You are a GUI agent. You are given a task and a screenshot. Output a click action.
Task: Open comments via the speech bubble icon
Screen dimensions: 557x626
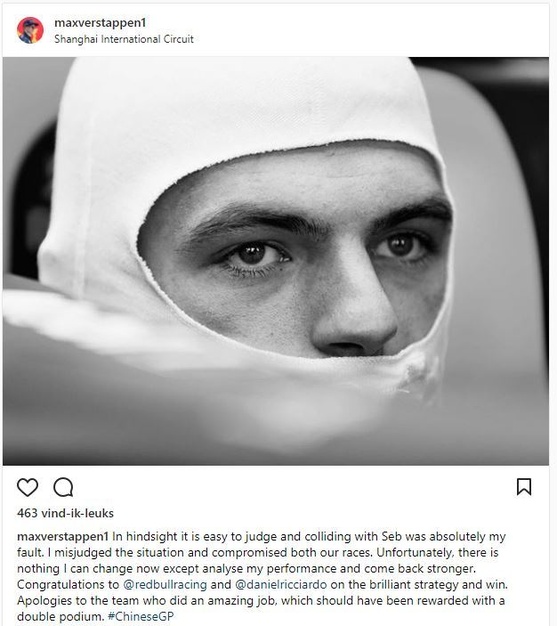(63, 487)
